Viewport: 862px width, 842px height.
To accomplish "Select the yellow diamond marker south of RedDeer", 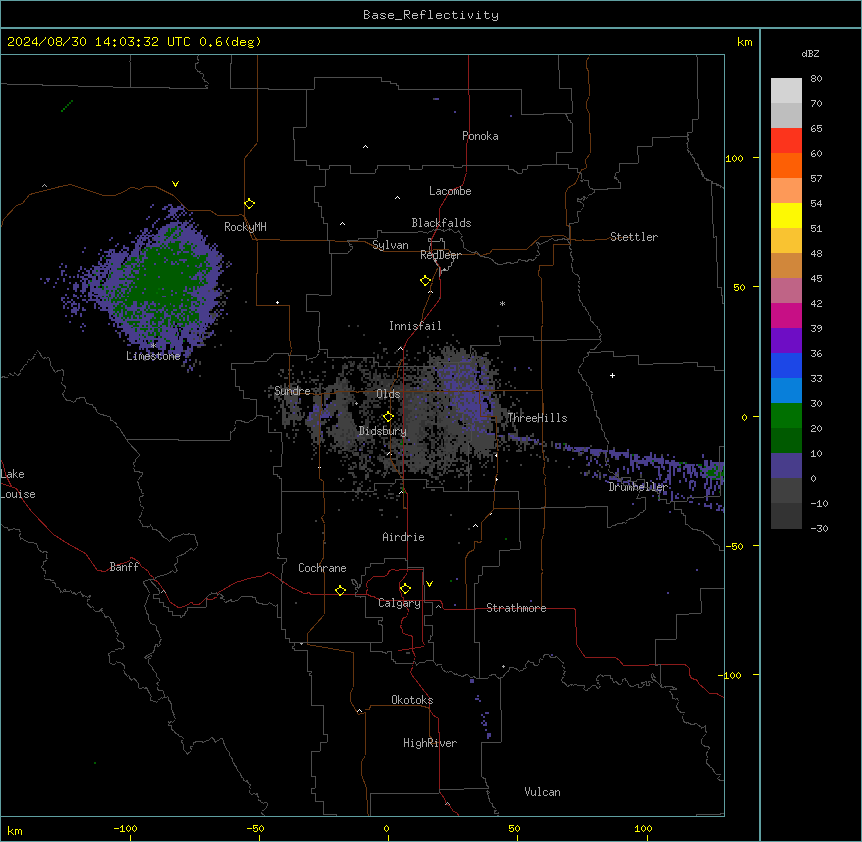I will click(425, 281).
